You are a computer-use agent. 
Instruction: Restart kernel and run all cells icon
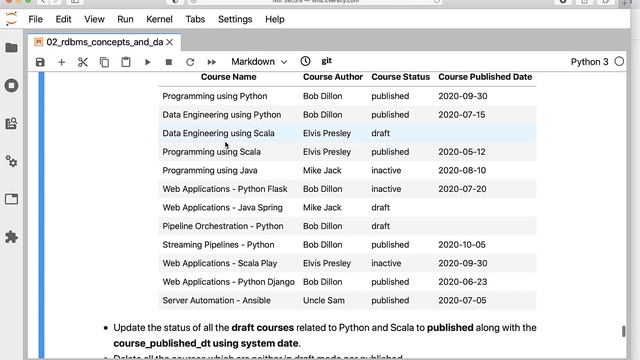pos(211,62)
